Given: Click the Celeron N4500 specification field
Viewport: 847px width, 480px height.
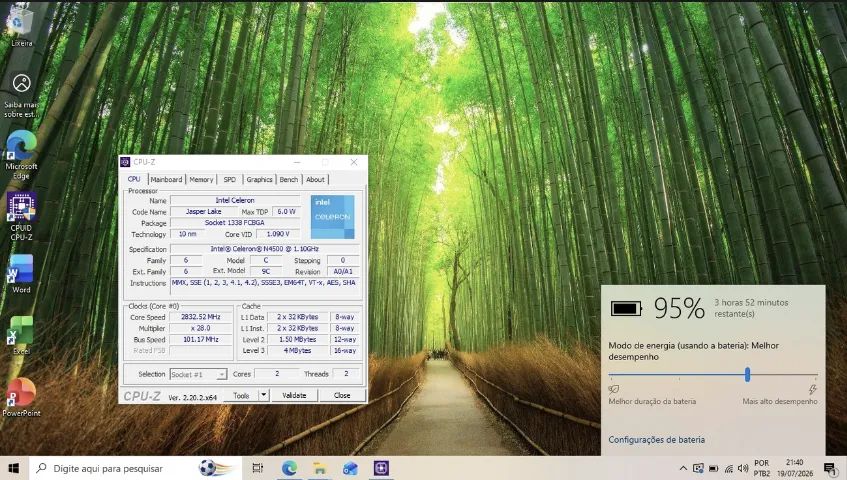Looking at the screenshot, I should 265,249.
